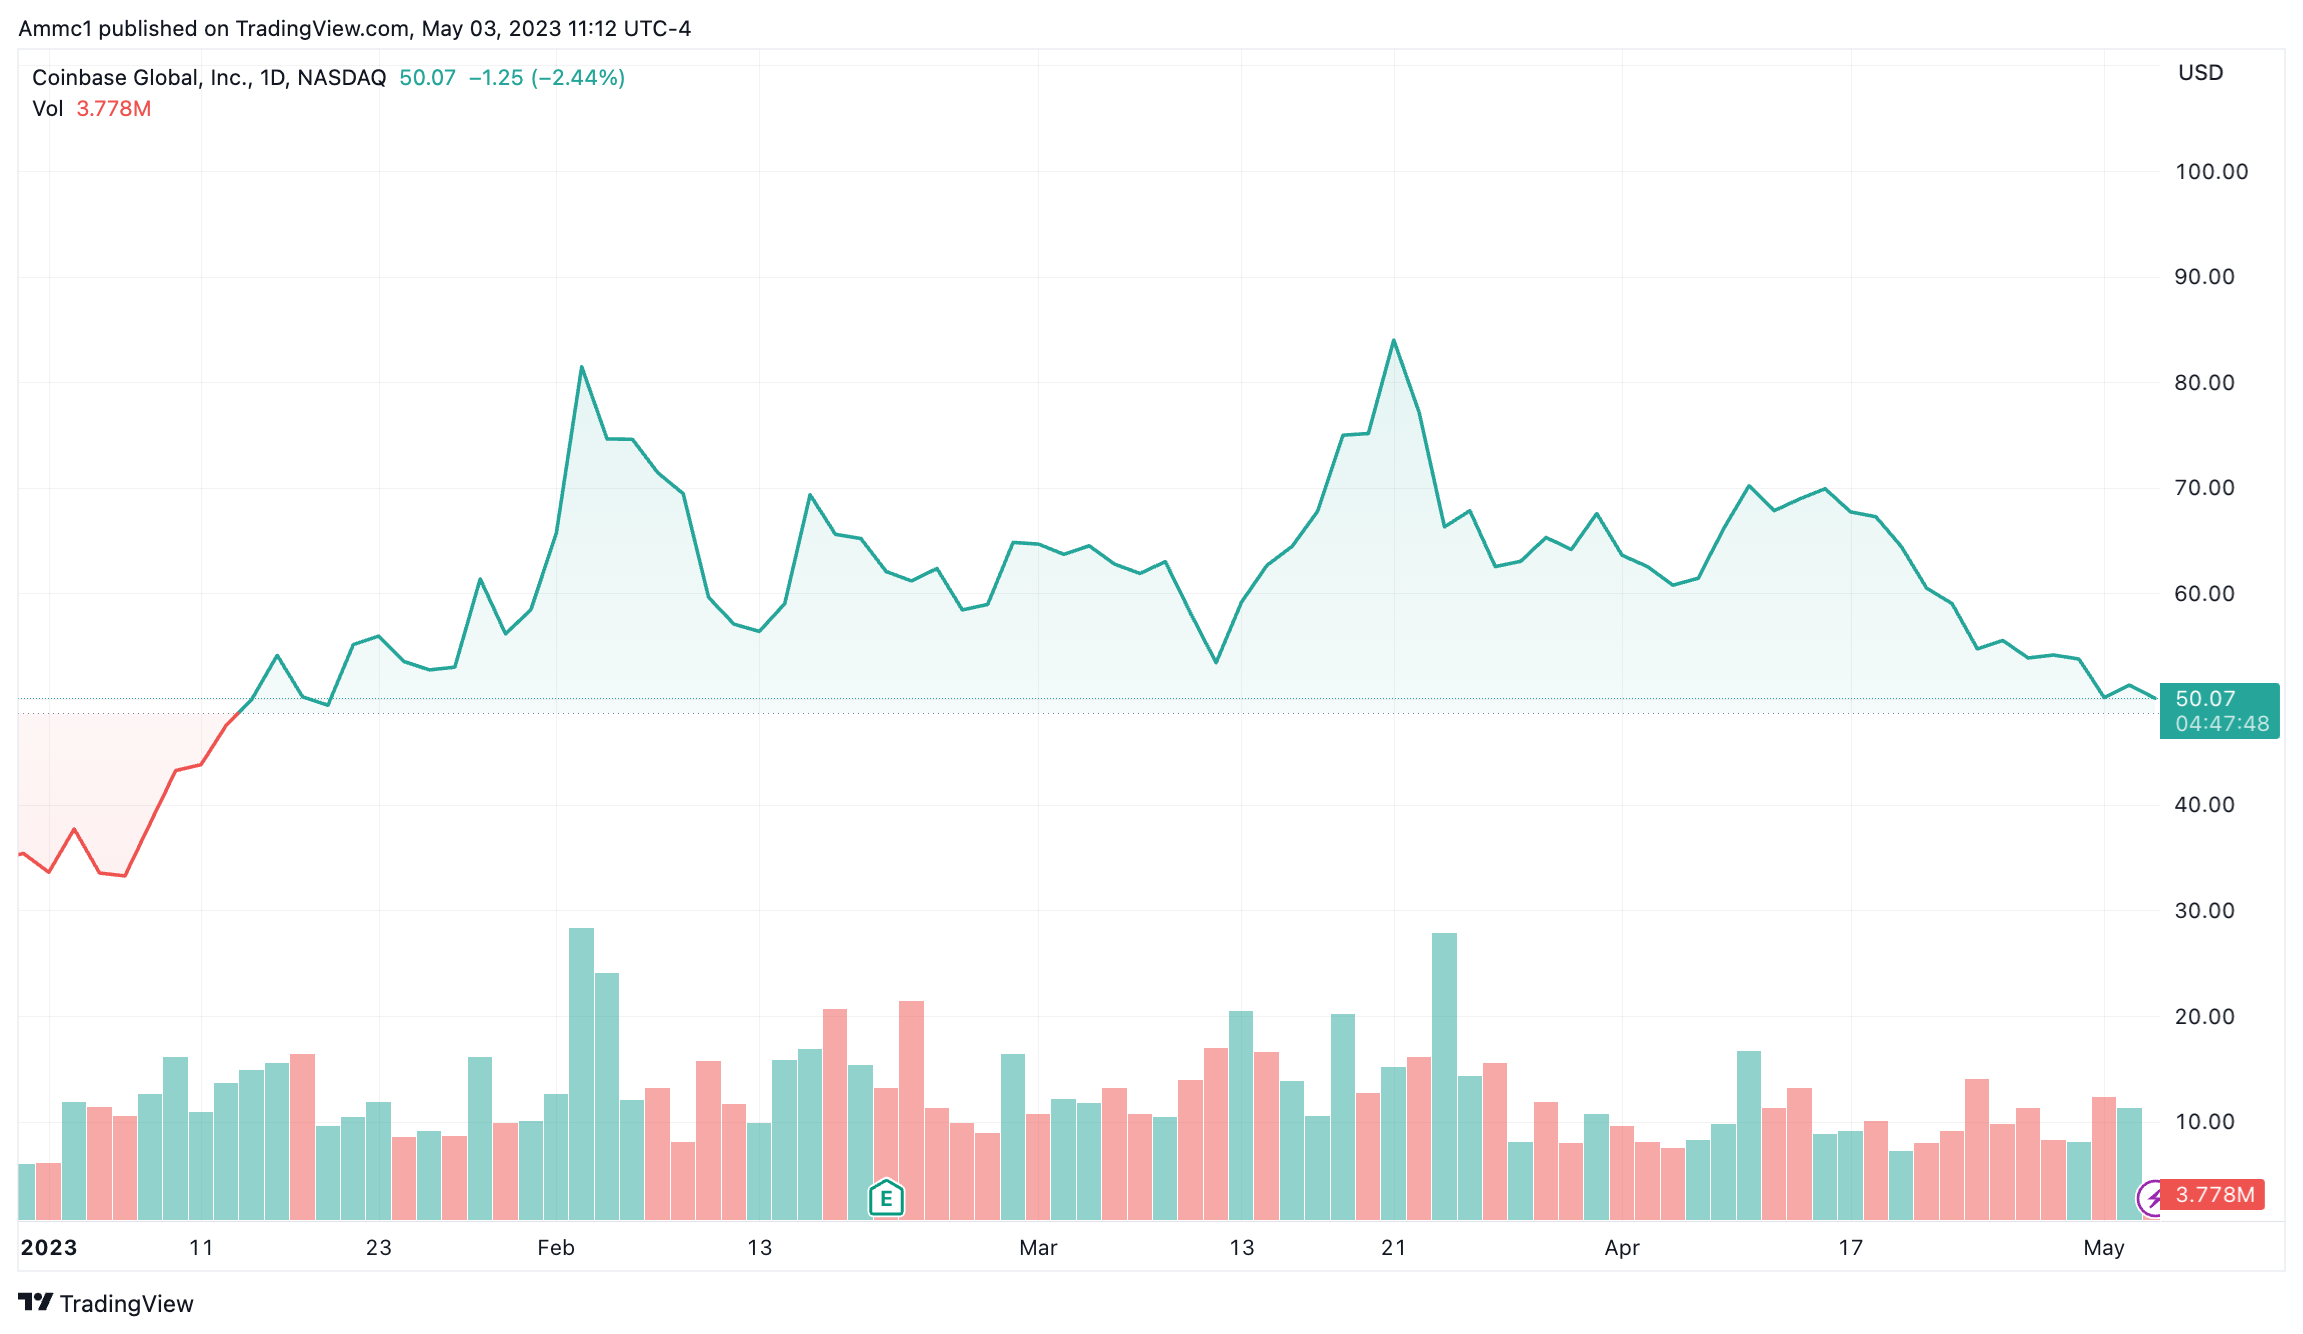The image size is (2303, 1334).
Task: Click the Coinbase Global, Inc. symbol title
Action: tap(209, 77)
